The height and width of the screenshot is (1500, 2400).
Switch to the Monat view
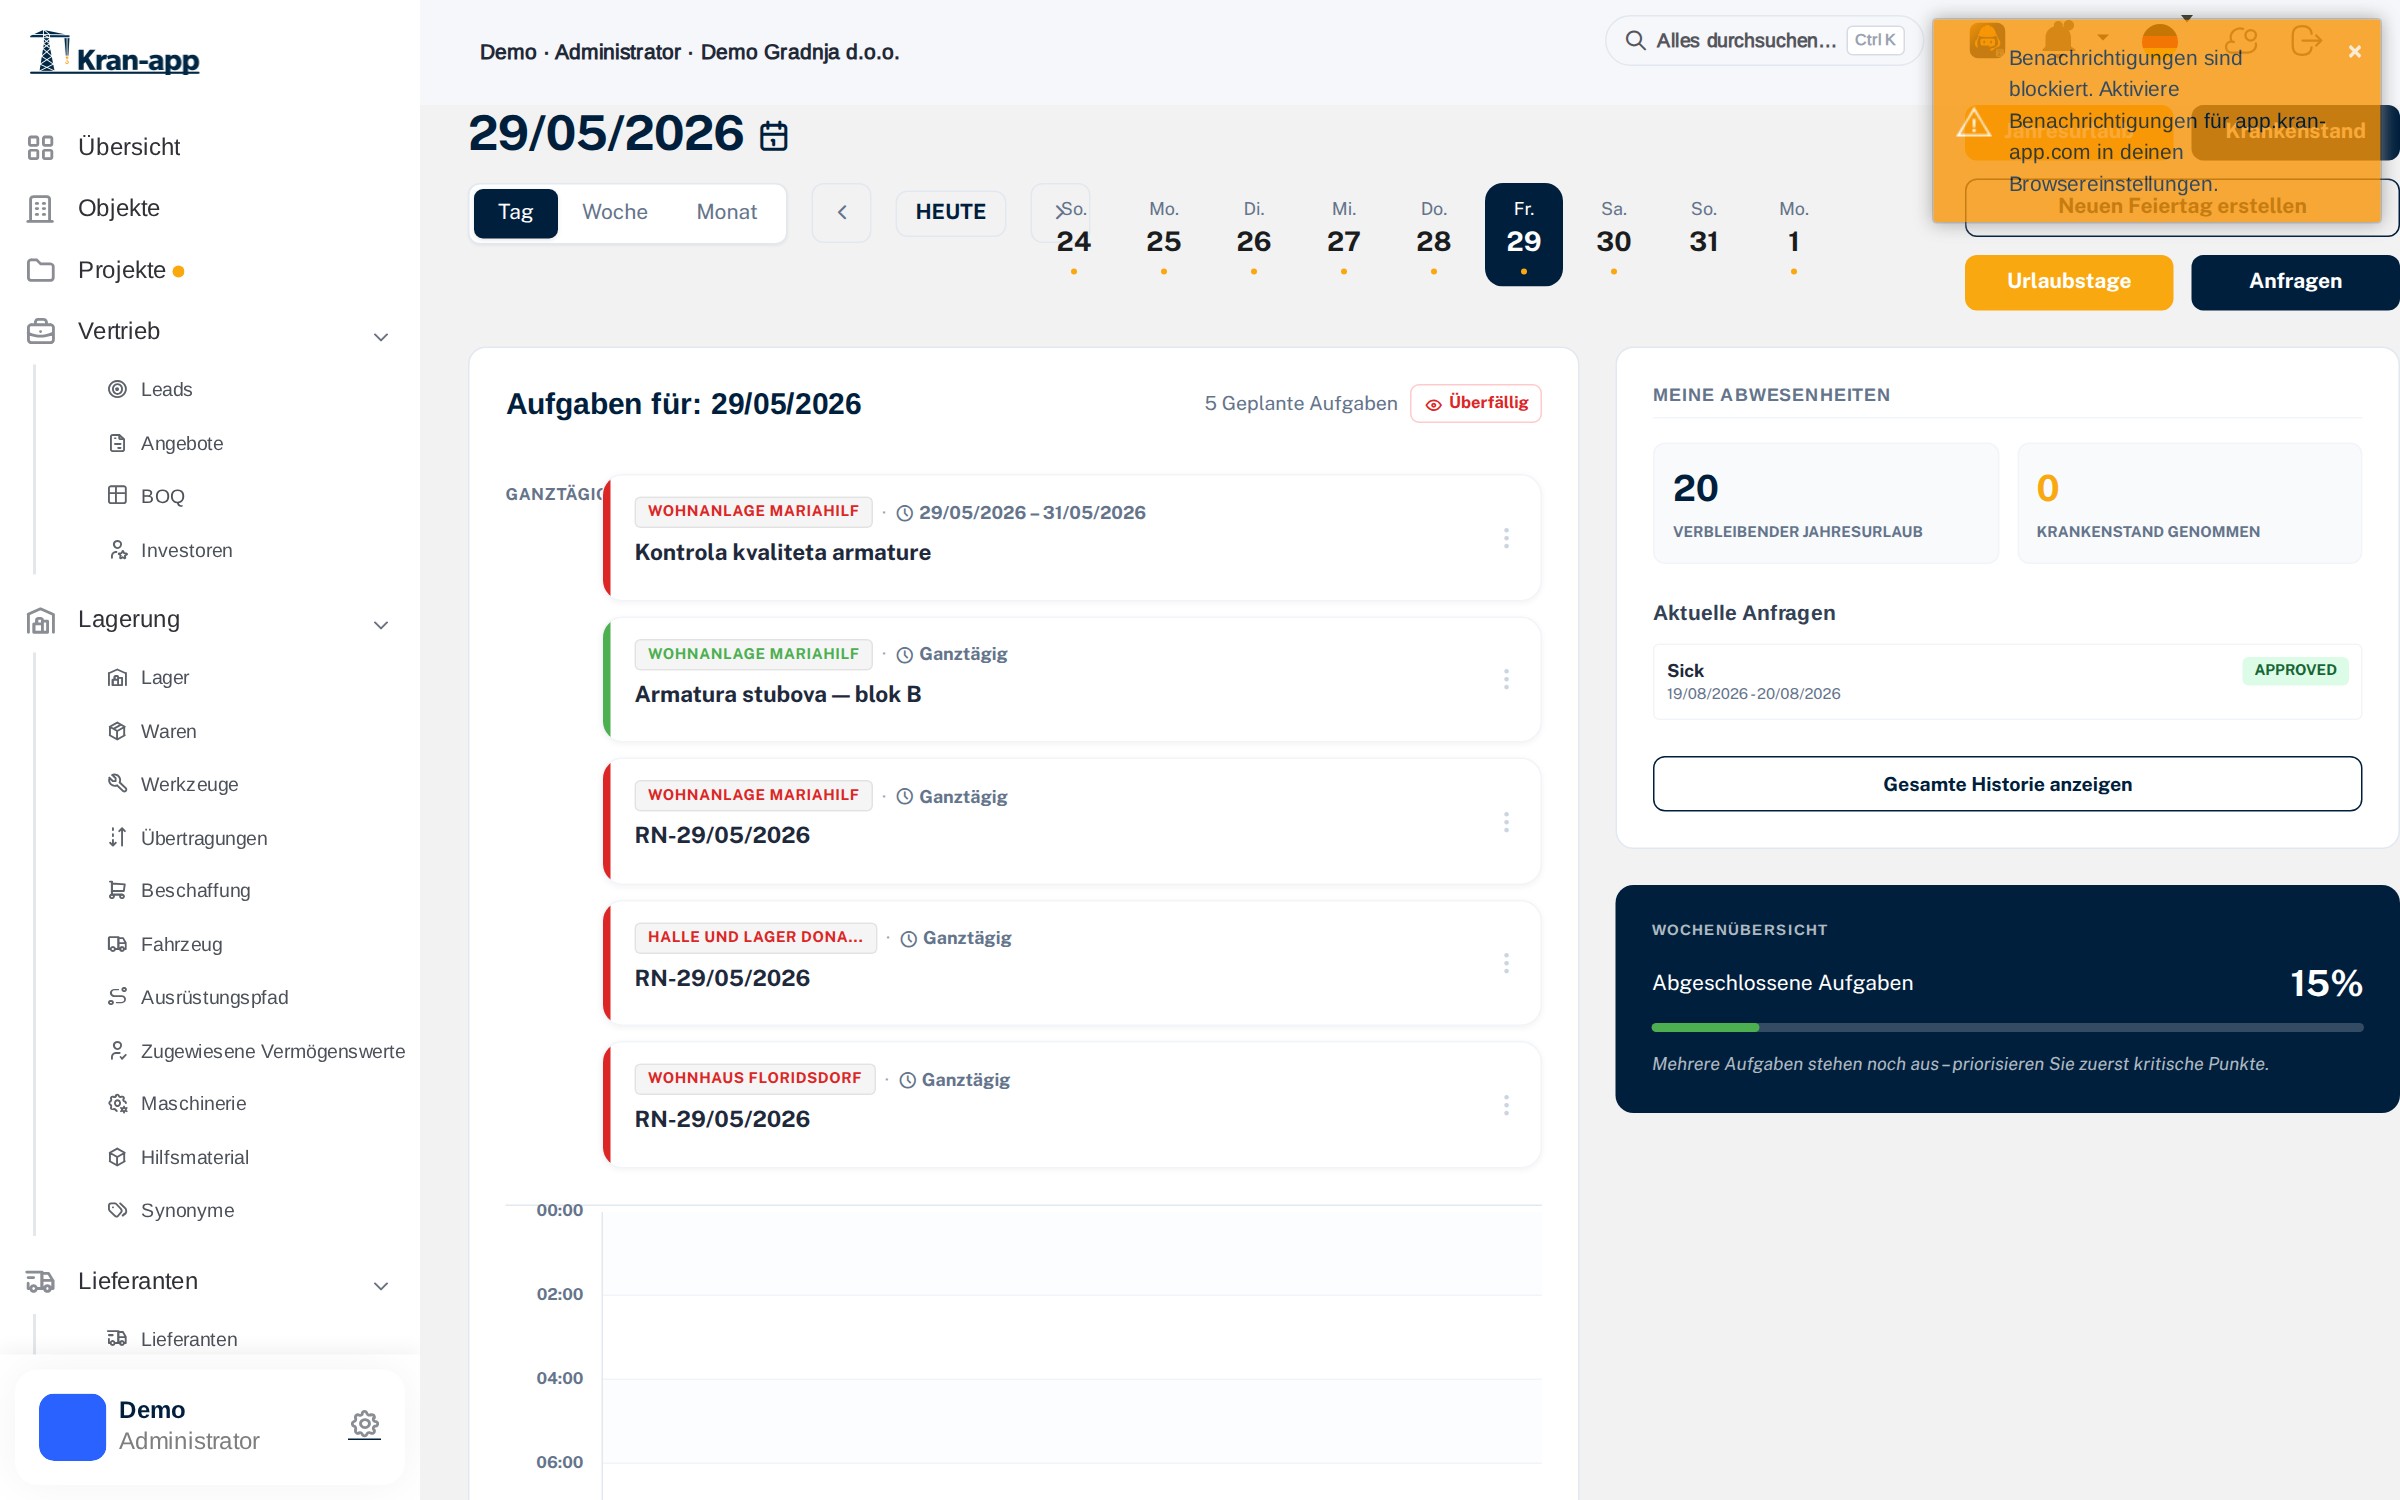click(727, 212)
